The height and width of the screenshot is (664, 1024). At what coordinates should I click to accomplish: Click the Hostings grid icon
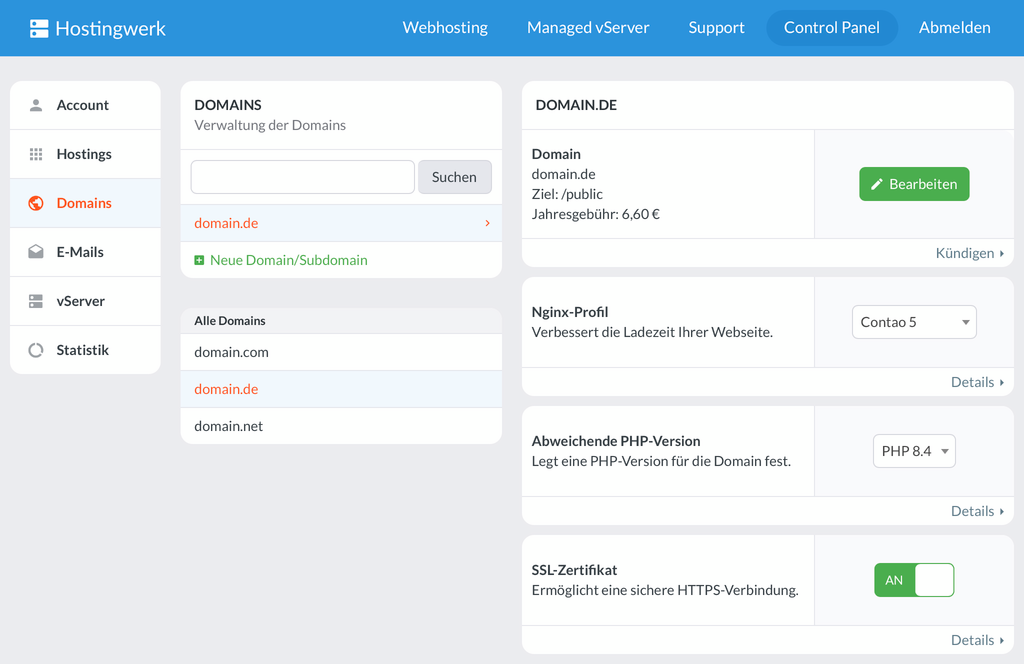[36, 154]
